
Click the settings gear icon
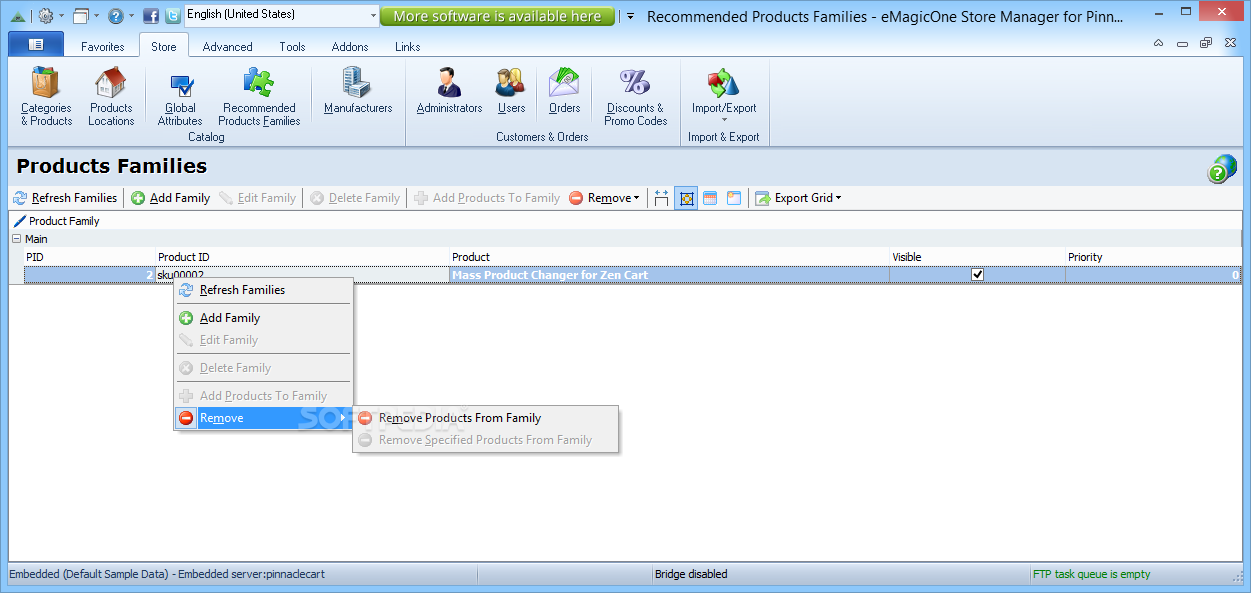[45, 16]
